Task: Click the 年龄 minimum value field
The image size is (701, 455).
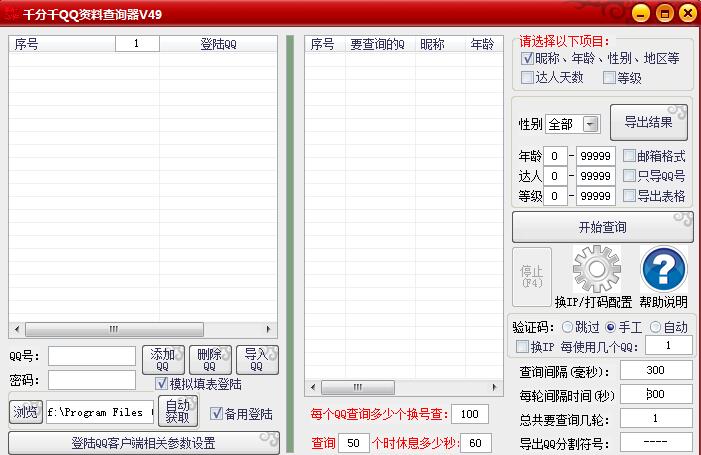Action: [555, 156]
